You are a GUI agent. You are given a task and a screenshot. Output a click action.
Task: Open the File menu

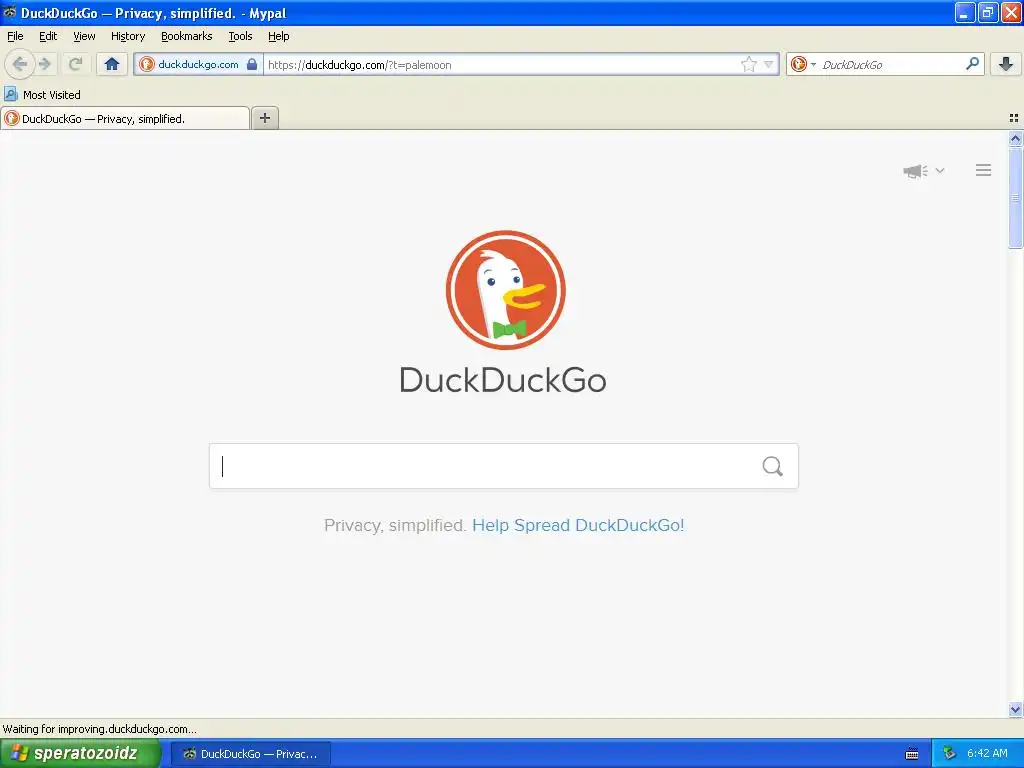click(x=15, y=36)
